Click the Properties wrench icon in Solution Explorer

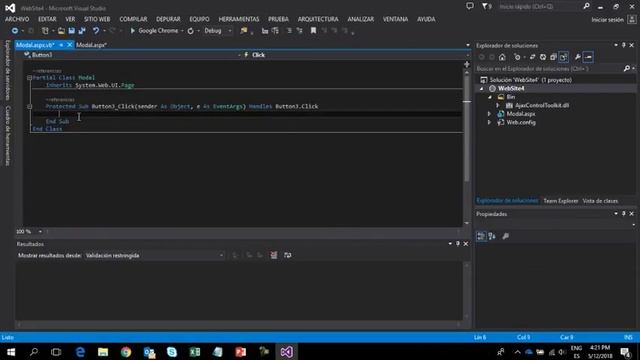tap(578, 57)
